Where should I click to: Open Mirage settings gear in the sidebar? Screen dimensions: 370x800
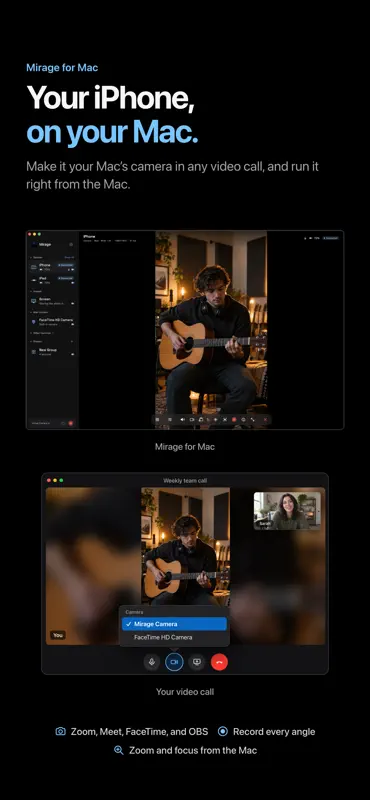click(x=71, y=244)
